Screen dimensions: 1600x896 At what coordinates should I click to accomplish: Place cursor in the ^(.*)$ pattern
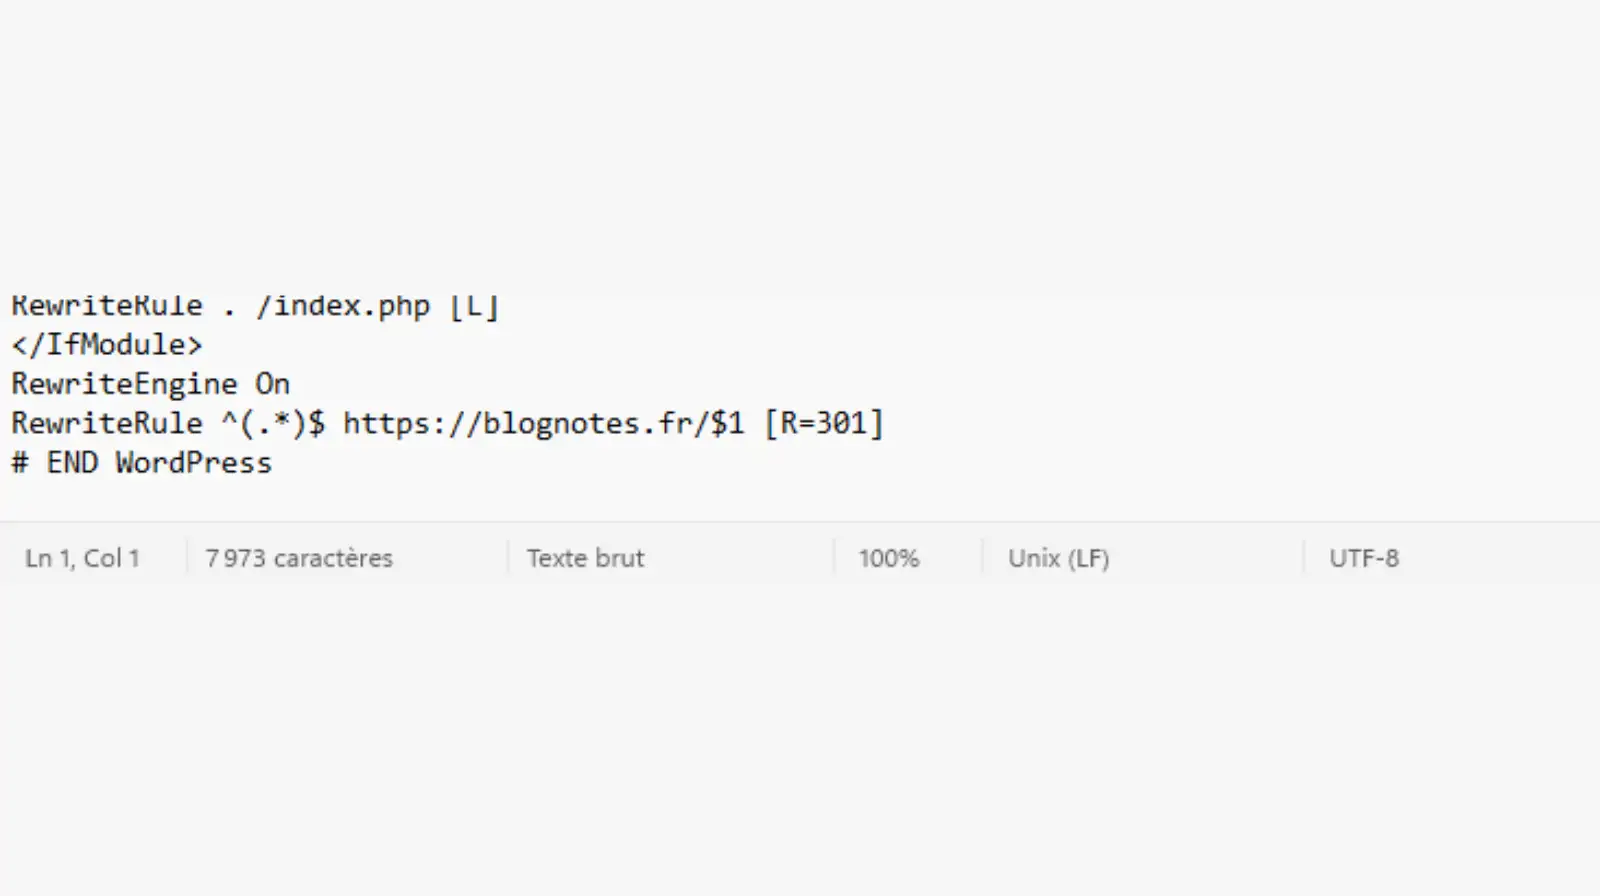click(x=273, y=424)
